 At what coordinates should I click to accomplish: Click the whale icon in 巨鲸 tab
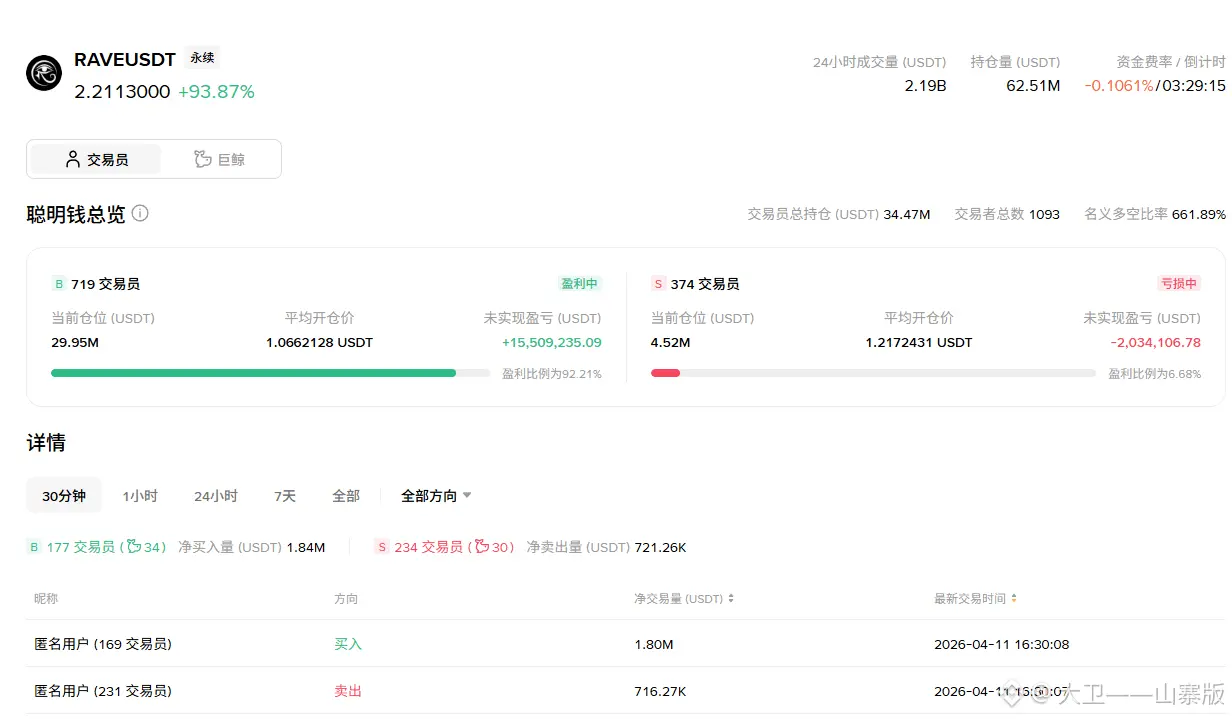coord(203,159)
